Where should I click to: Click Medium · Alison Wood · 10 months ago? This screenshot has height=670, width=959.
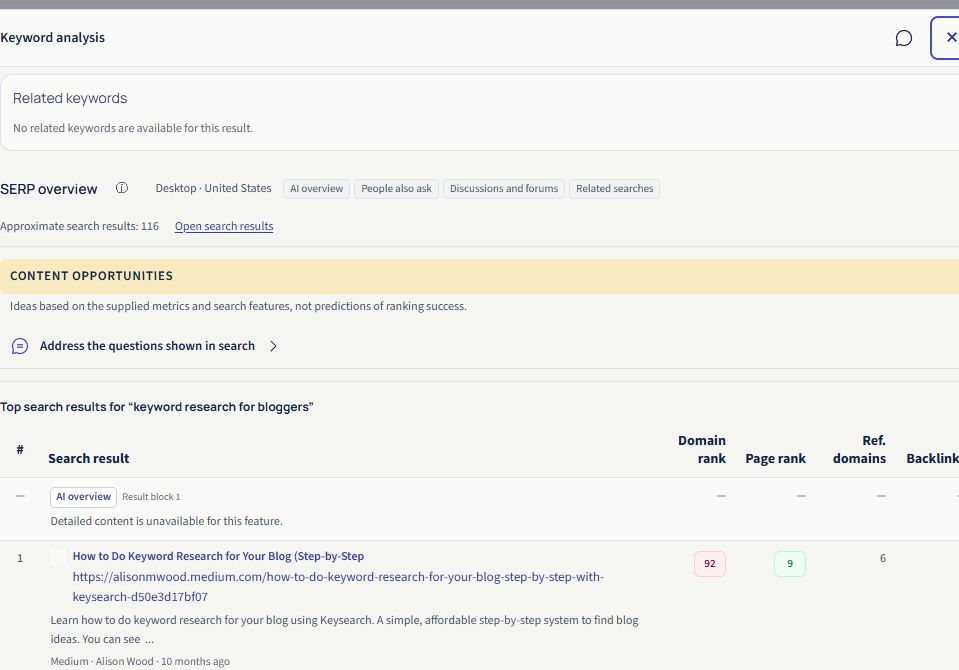coord(140,661)
